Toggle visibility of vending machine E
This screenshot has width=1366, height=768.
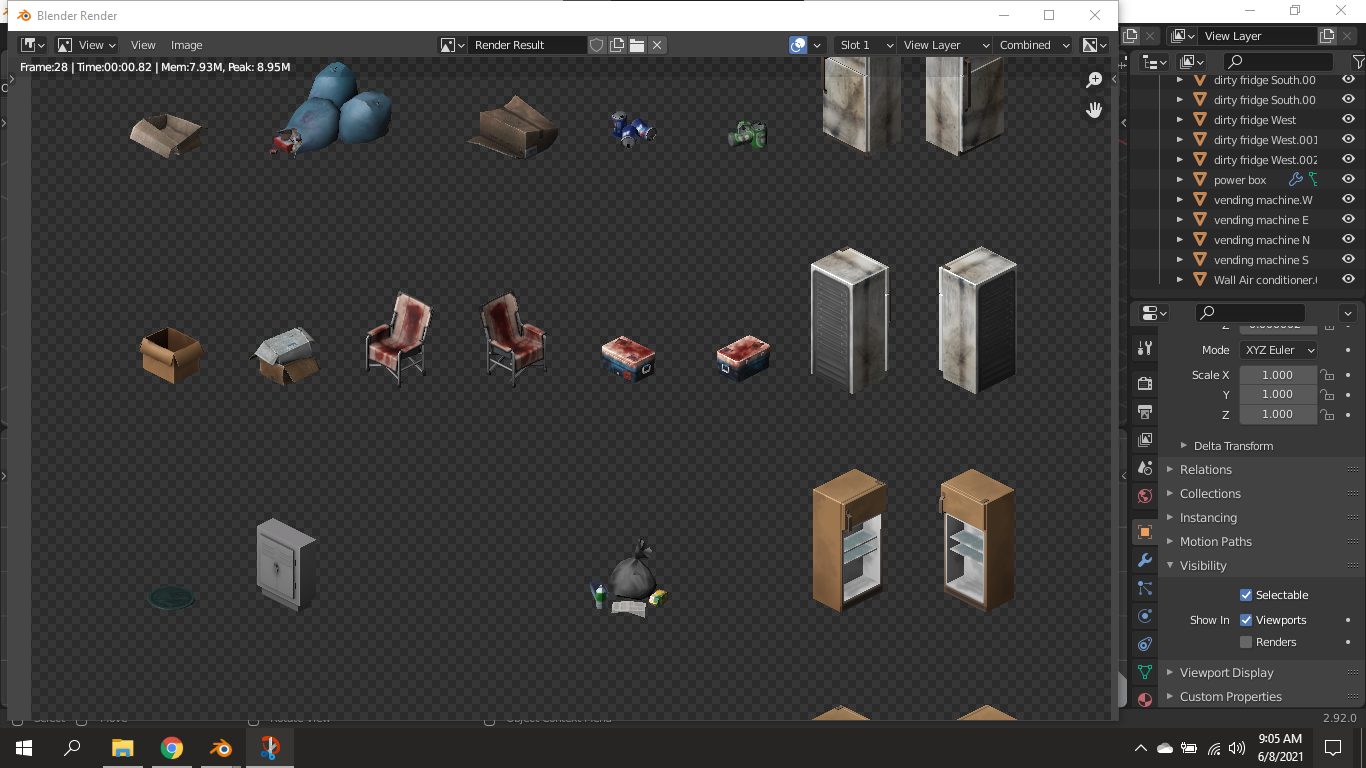point(1347,219)
